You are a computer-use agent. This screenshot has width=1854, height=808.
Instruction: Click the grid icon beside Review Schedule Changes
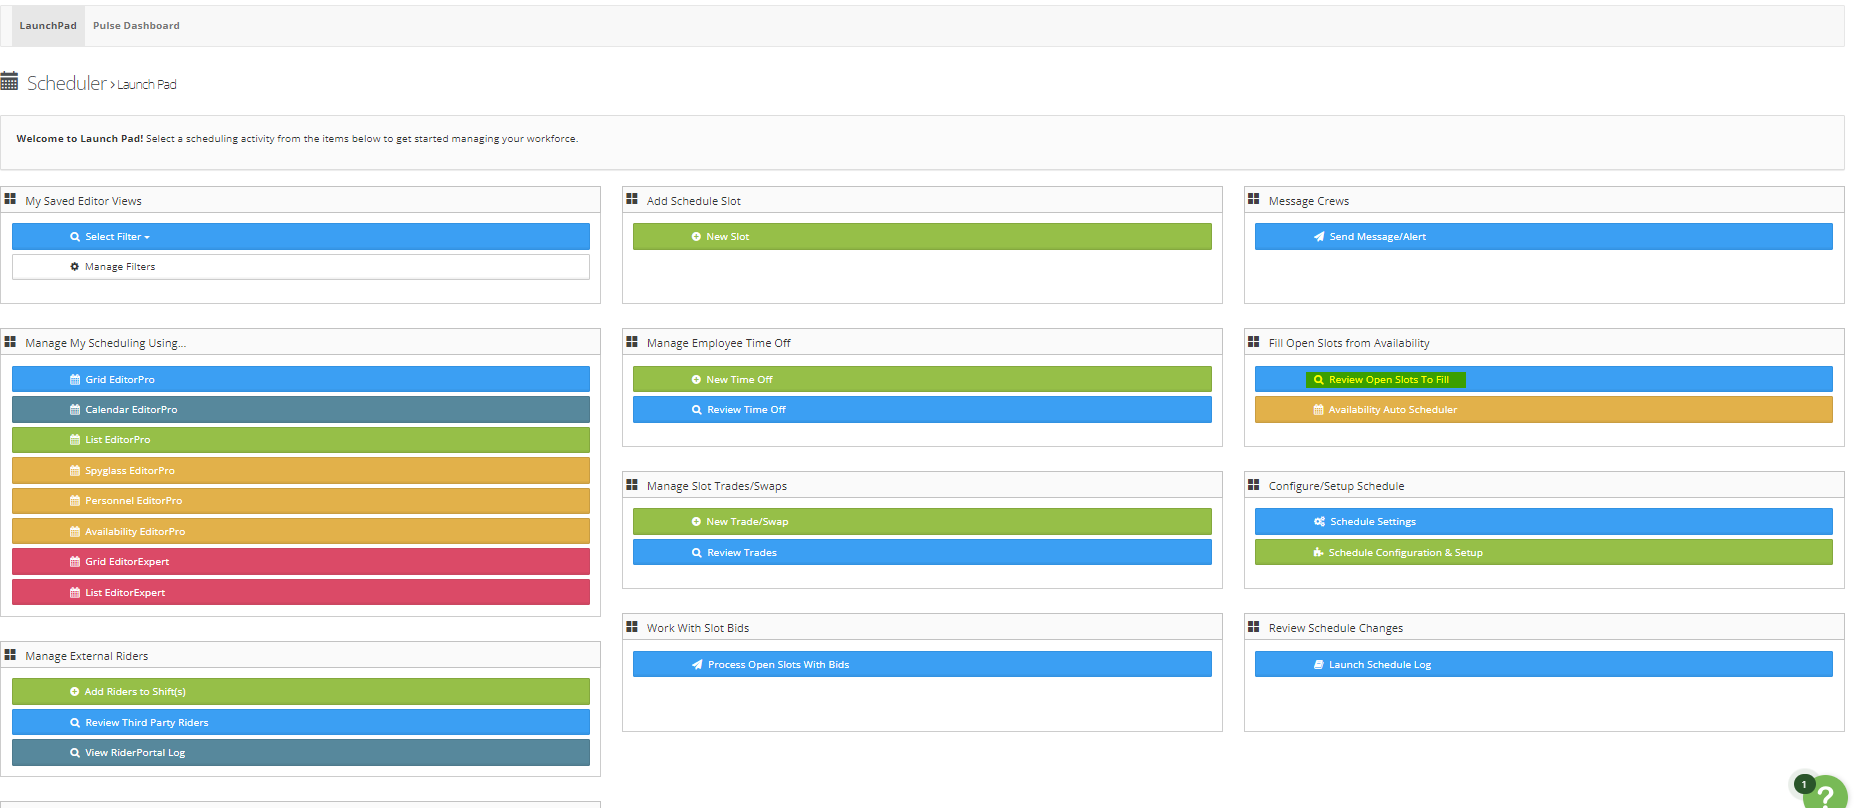coord(1253,627)
